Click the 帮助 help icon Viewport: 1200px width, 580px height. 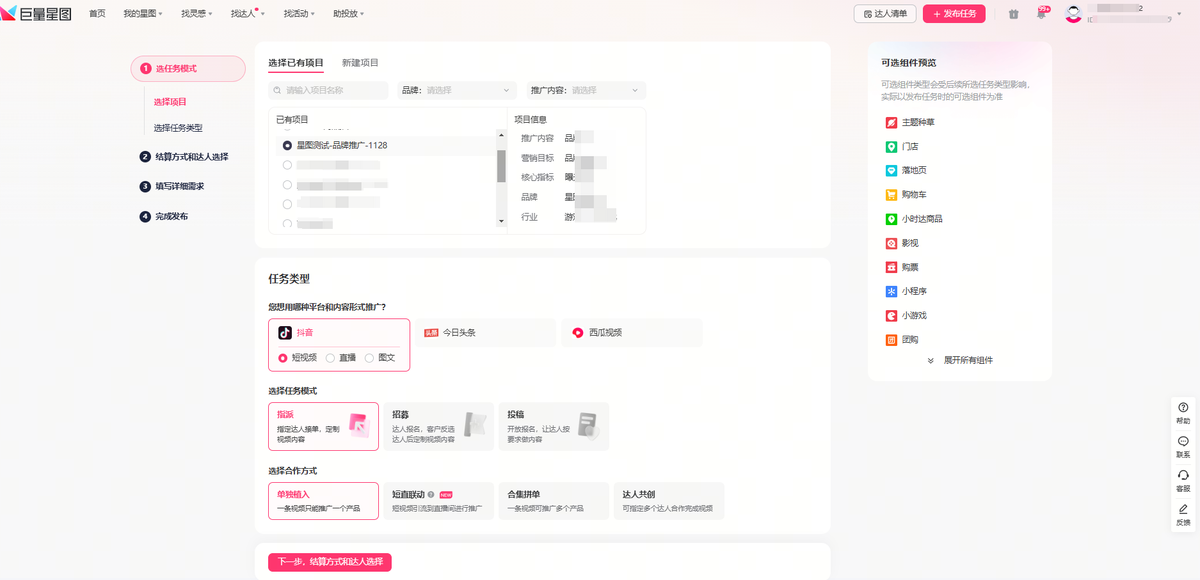pyautogui.click(x=1183, y=408)
